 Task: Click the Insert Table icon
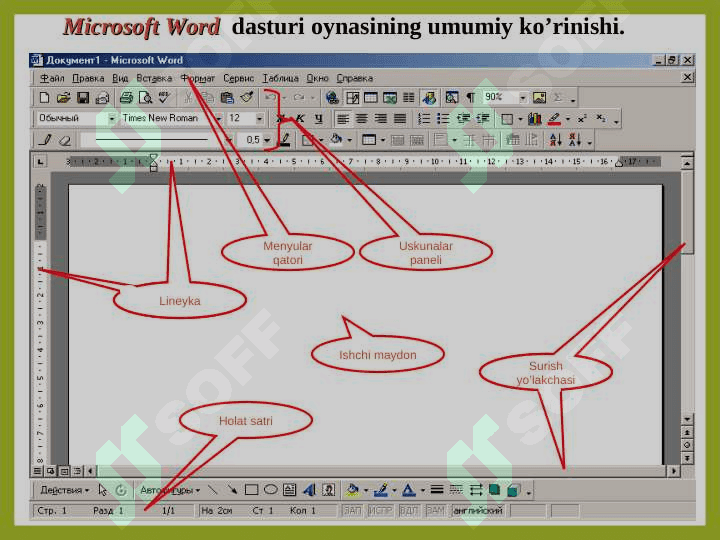370,97
